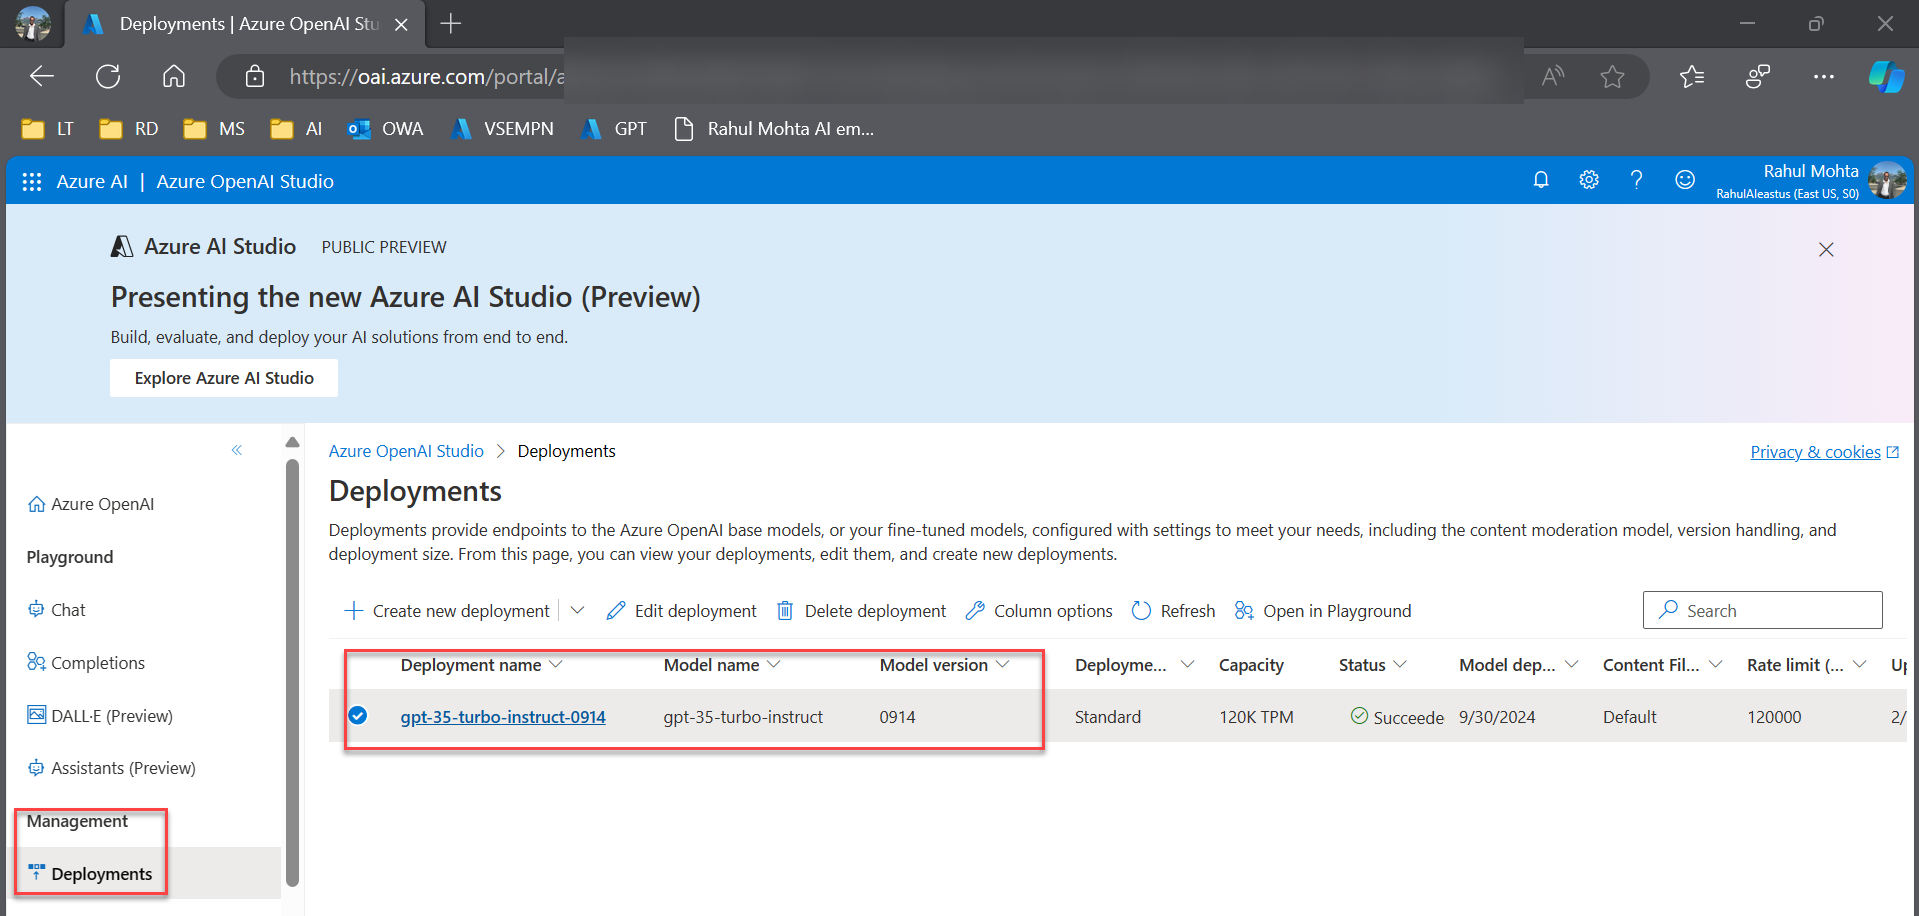
Task: Open a new browser tab
Action: (x=451, y=24)
